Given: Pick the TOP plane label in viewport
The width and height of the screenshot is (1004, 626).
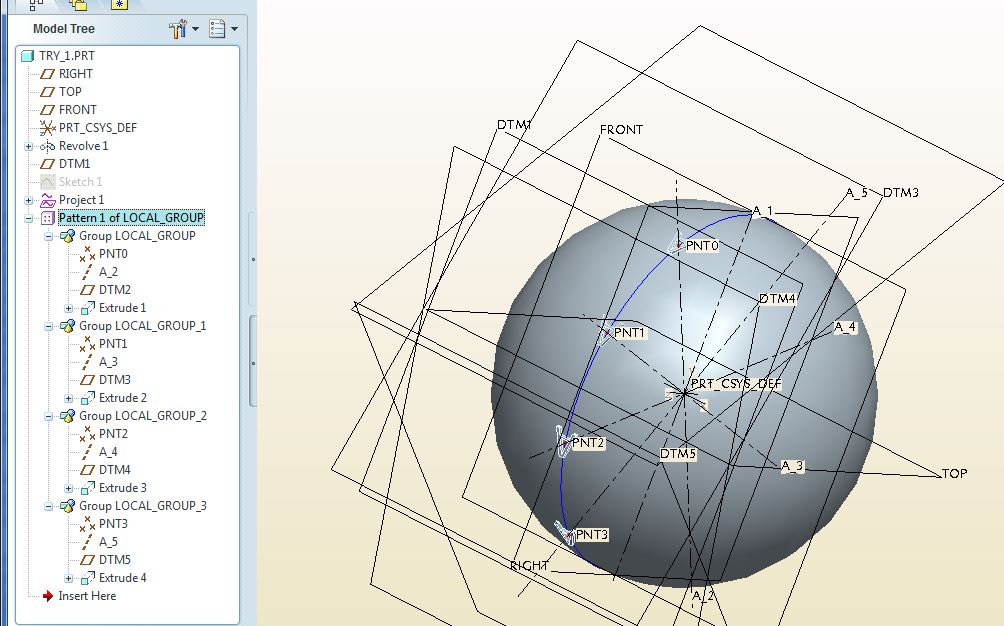Looking at the screenshot, I should (x=954, y=474).
